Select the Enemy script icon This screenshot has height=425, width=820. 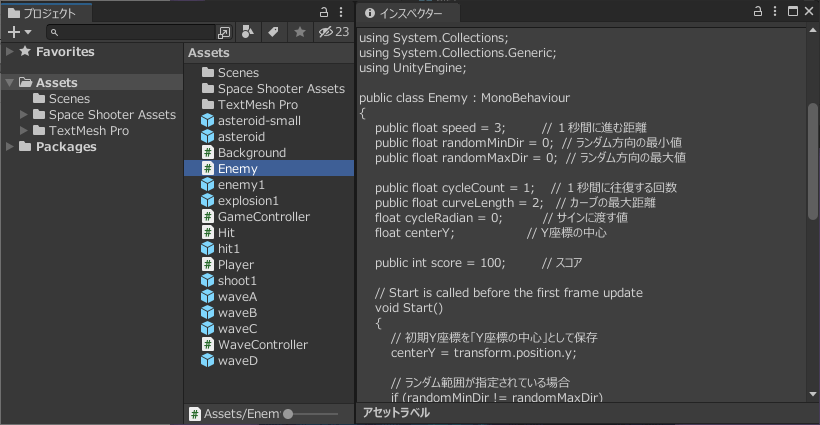[208, 168]
